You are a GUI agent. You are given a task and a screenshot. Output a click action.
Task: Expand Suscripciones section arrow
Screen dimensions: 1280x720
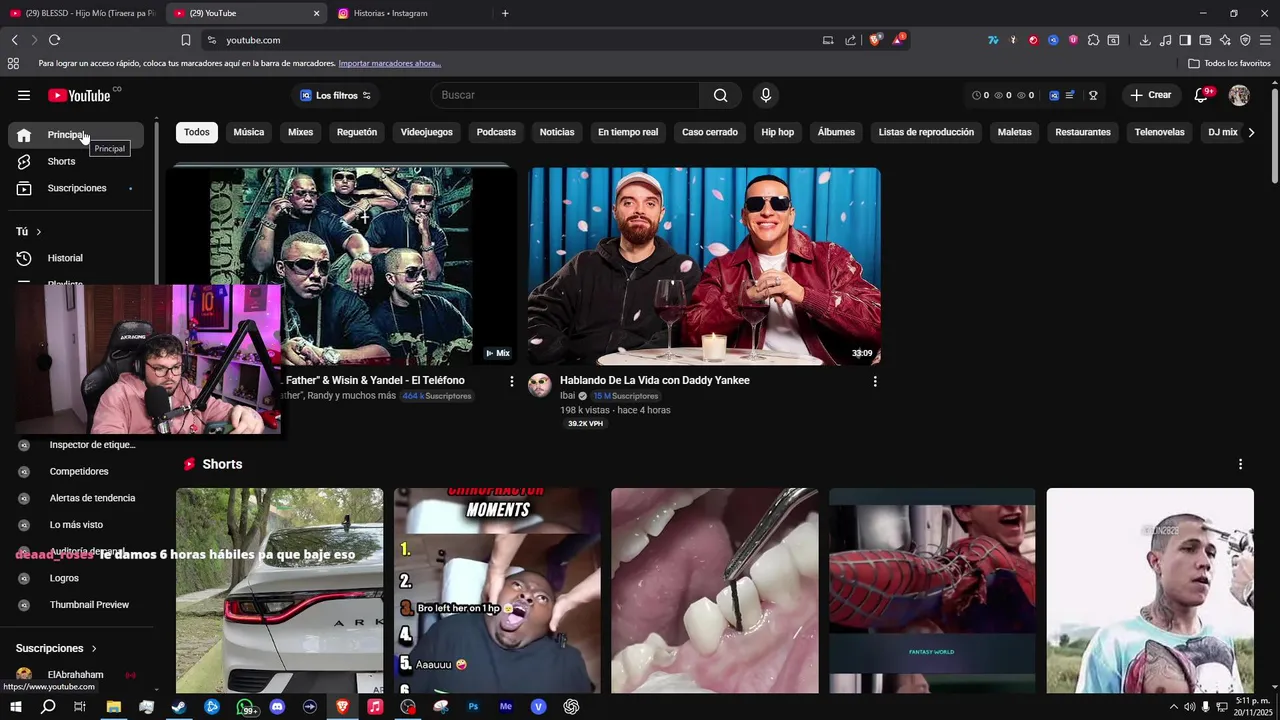coord(94,648)
